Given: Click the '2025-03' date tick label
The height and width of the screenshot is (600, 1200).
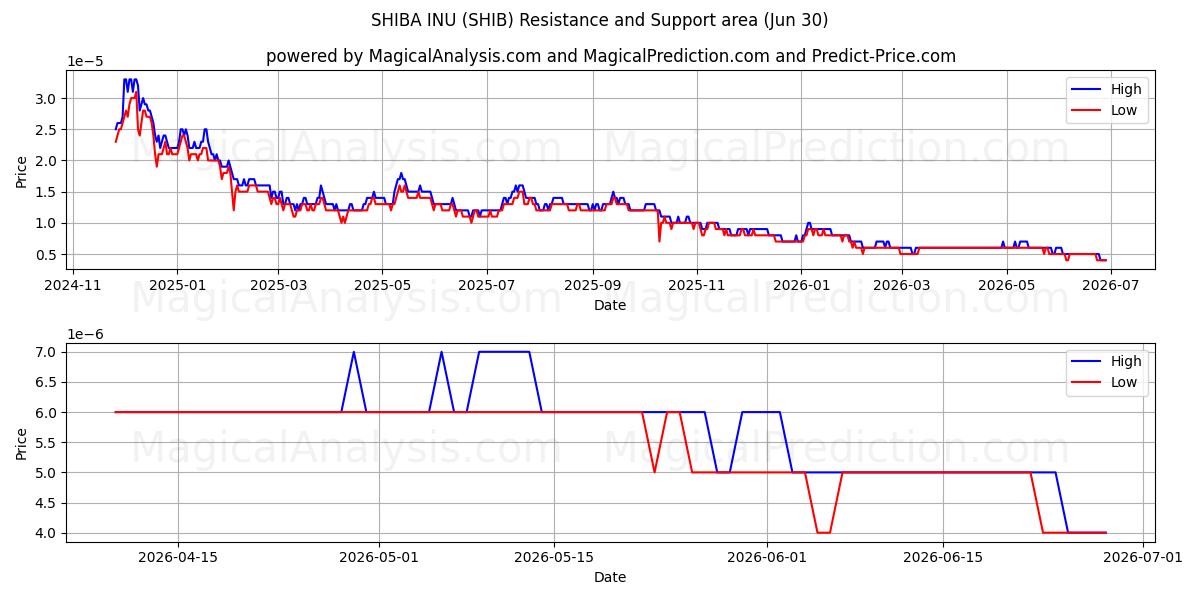Looking at the screenshot, I should coord(278,286).
